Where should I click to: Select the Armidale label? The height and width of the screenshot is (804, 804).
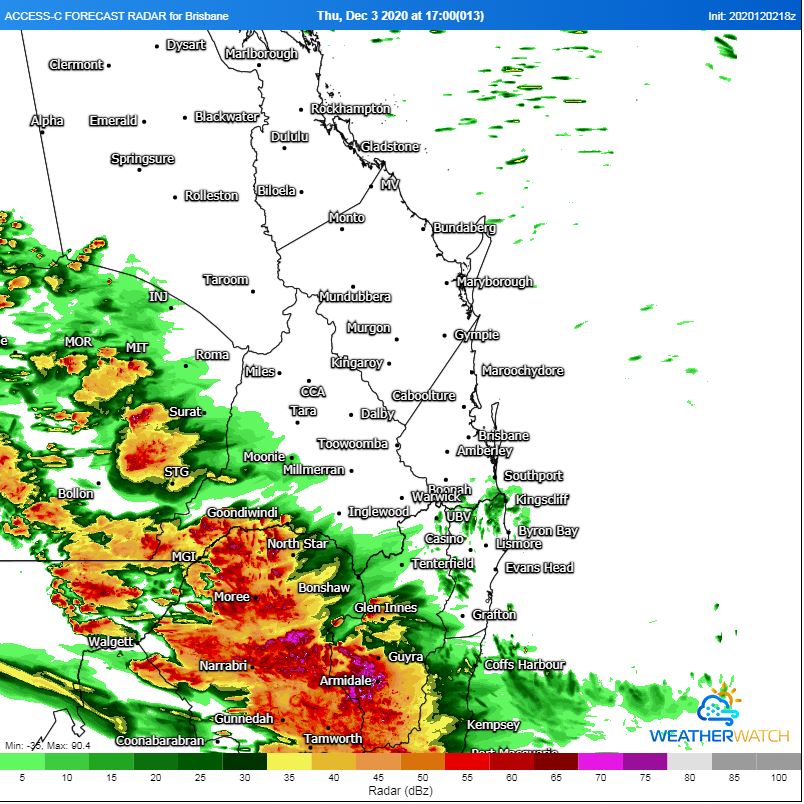[346, 680]
